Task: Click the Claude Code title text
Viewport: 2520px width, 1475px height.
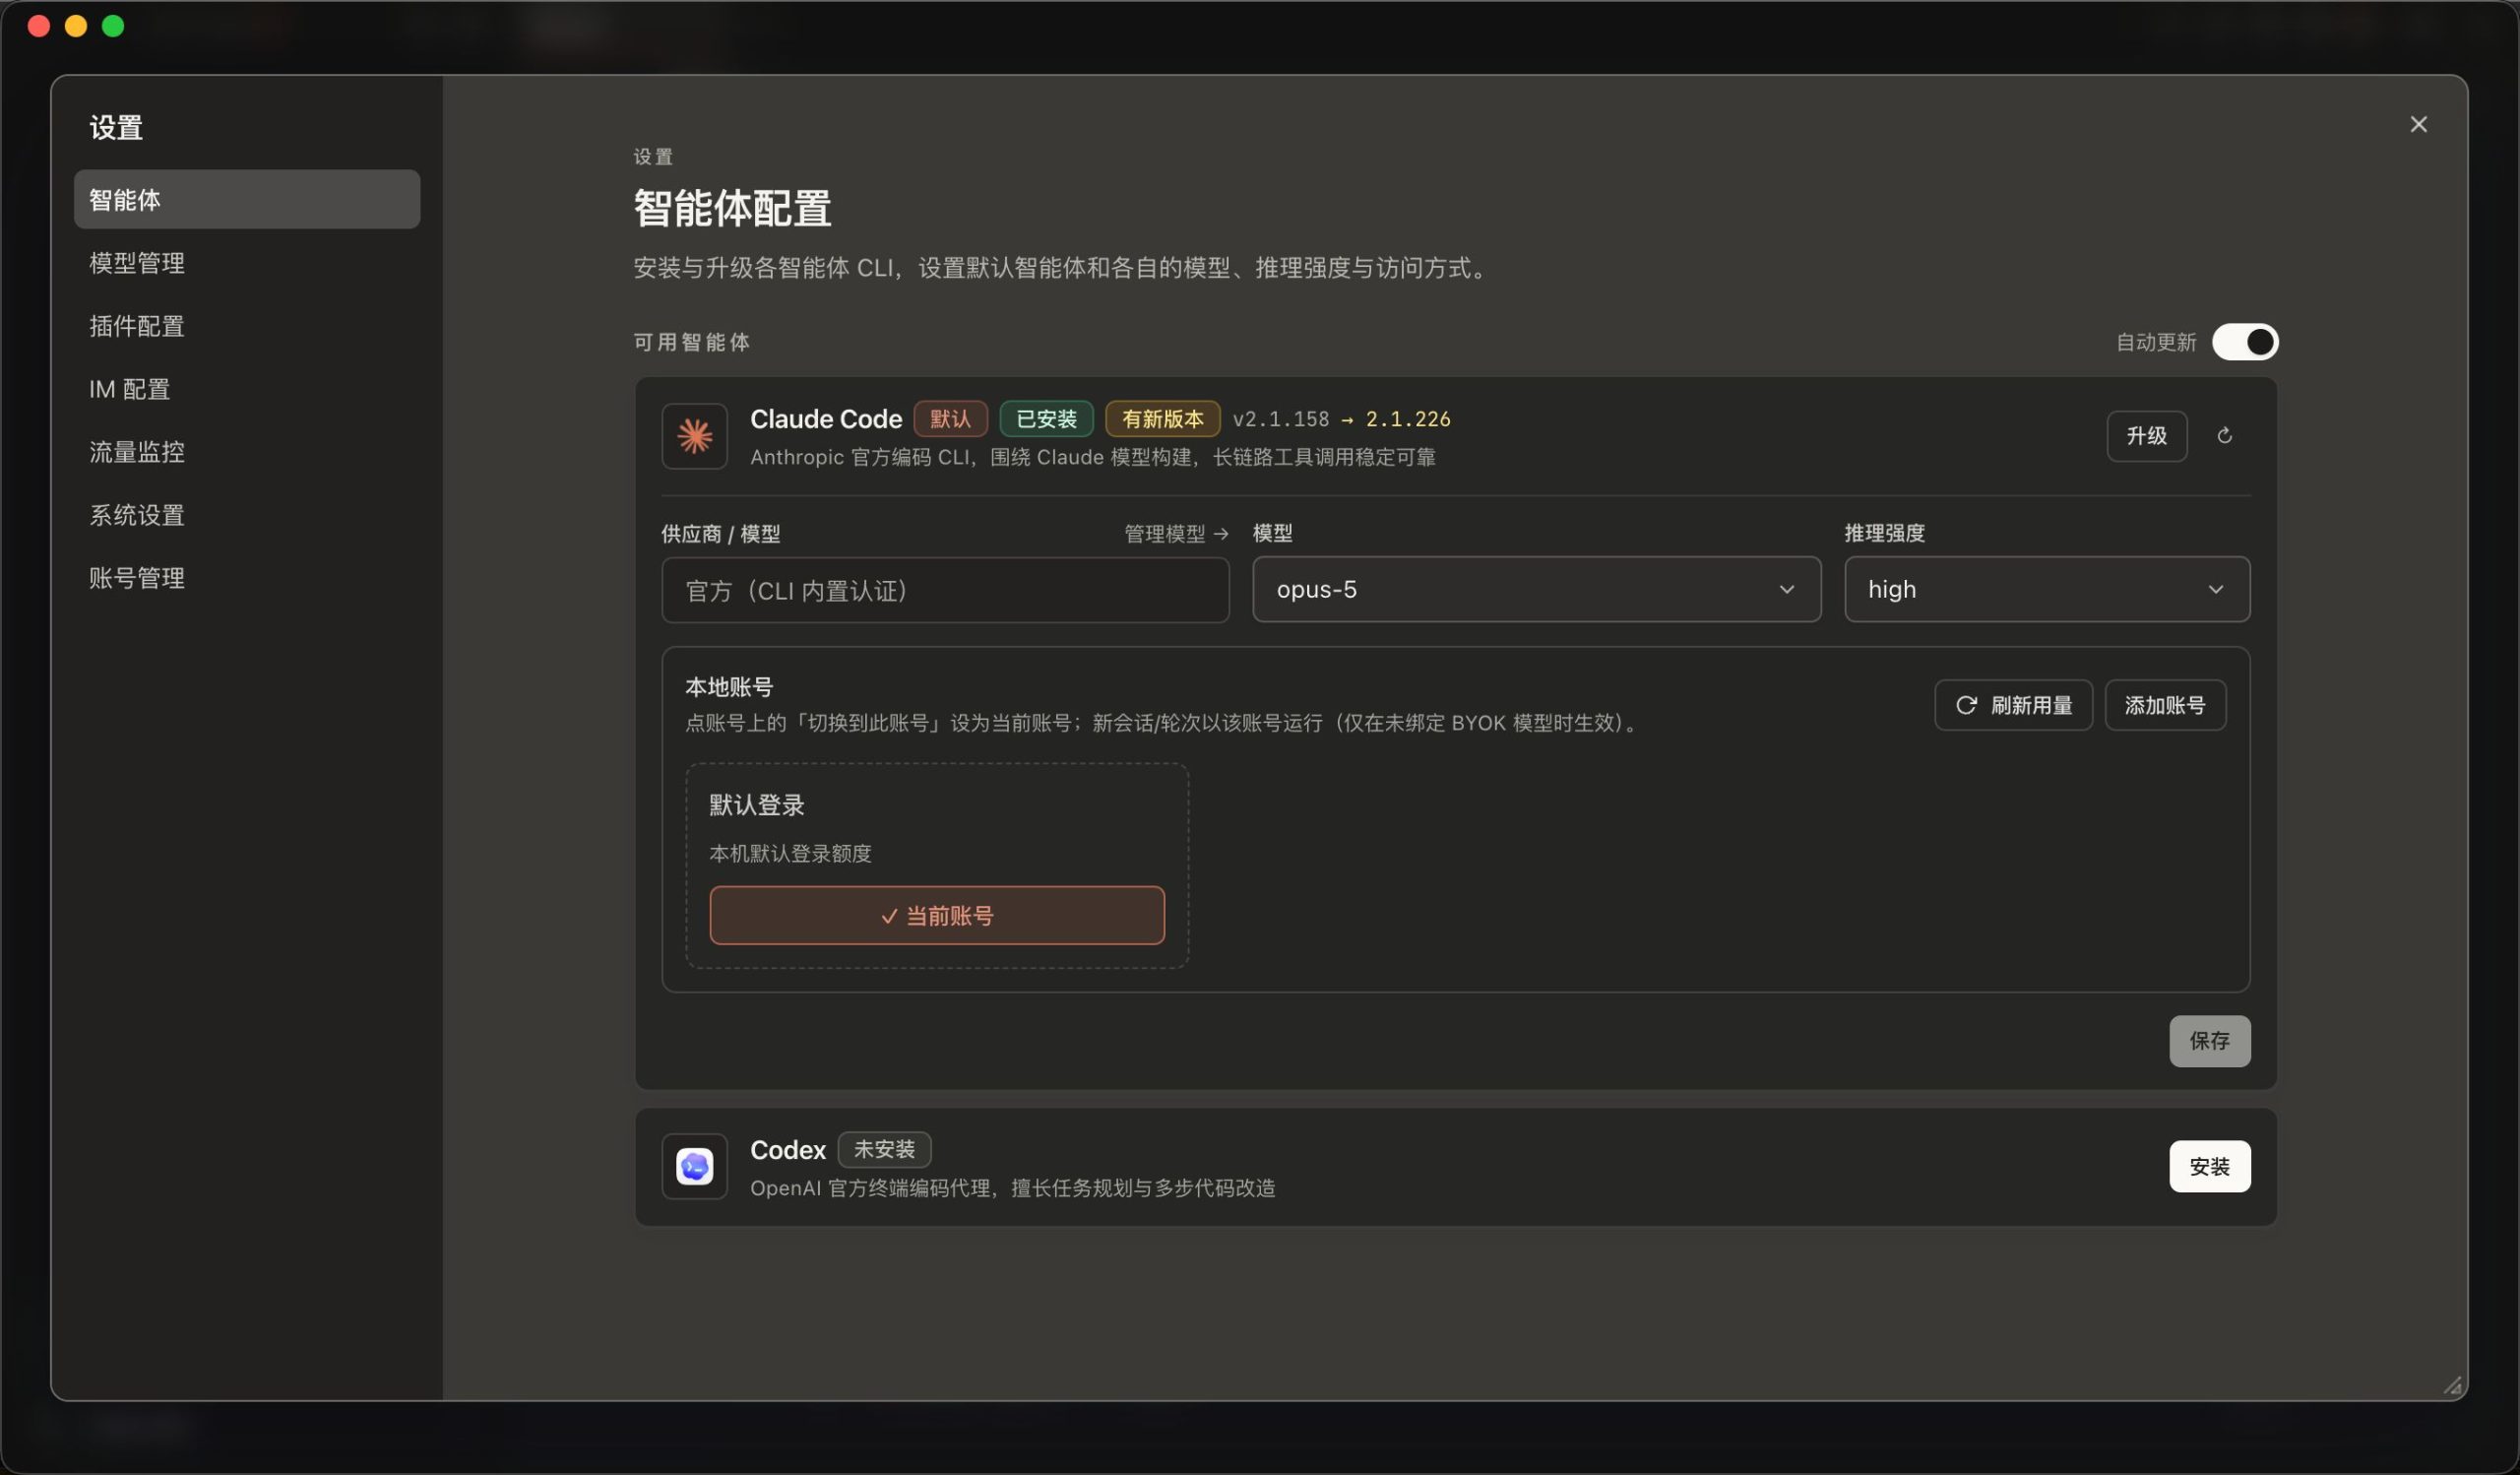Action: [x=826, y=419]
